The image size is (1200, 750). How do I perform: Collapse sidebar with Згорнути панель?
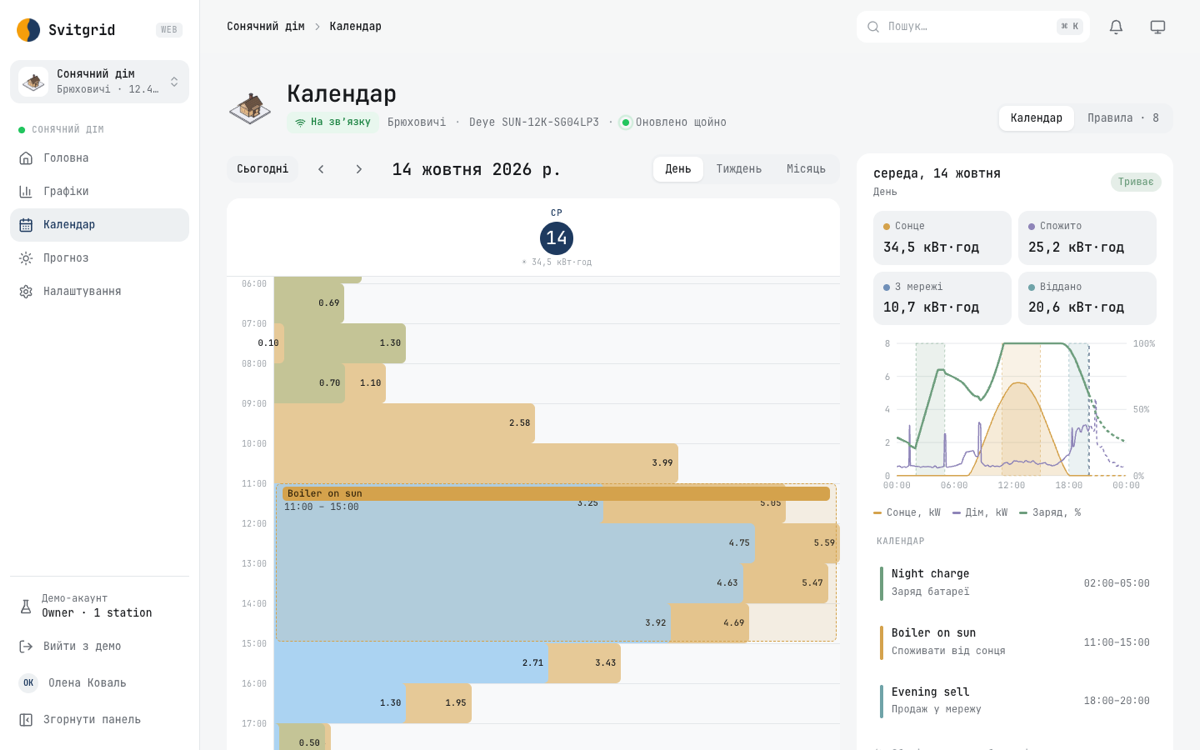point(99,719)
